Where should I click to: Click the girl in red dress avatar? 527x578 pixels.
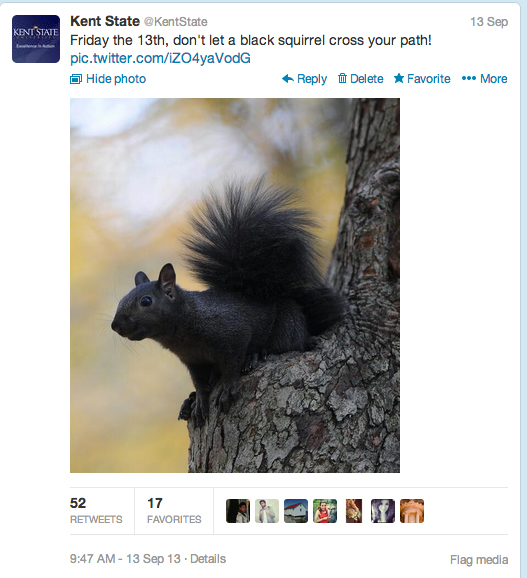pos(325,511)
